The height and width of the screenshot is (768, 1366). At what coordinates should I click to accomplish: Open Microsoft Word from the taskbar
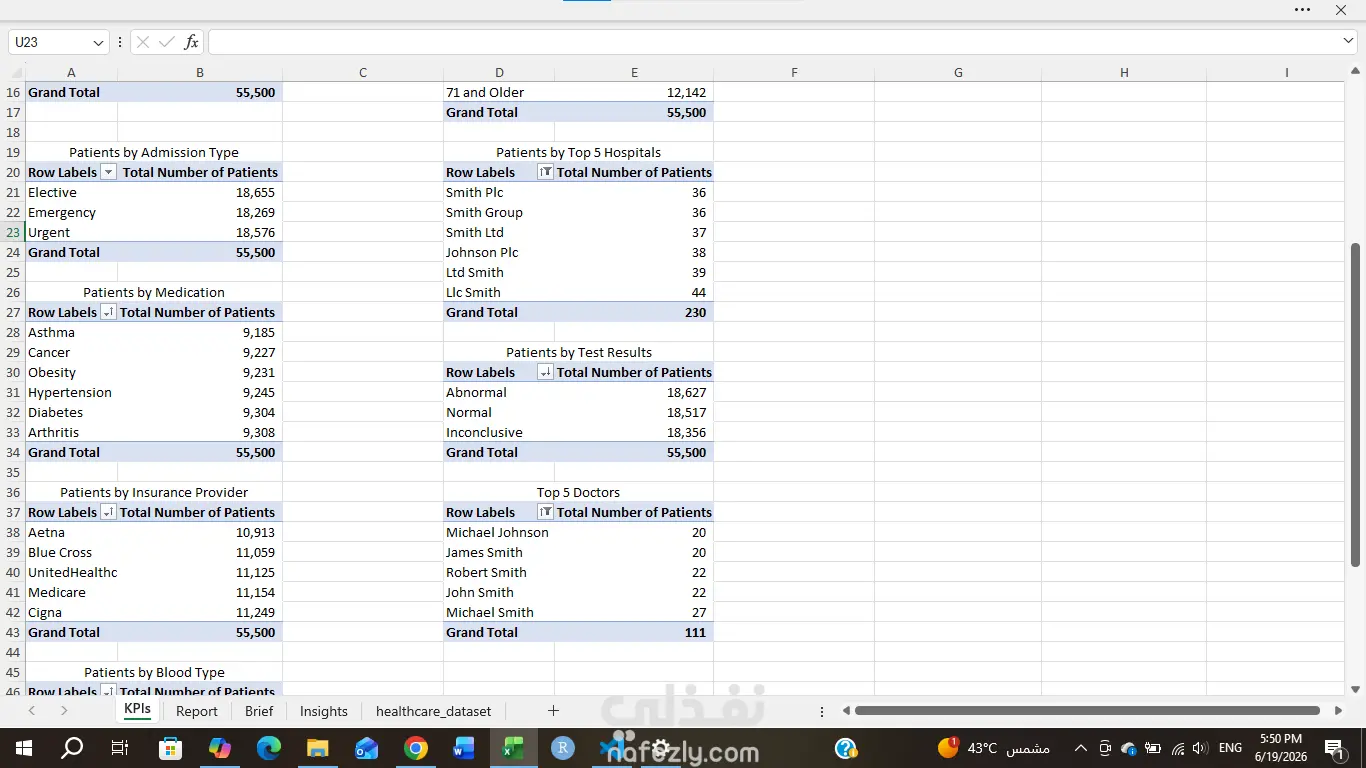464,748
